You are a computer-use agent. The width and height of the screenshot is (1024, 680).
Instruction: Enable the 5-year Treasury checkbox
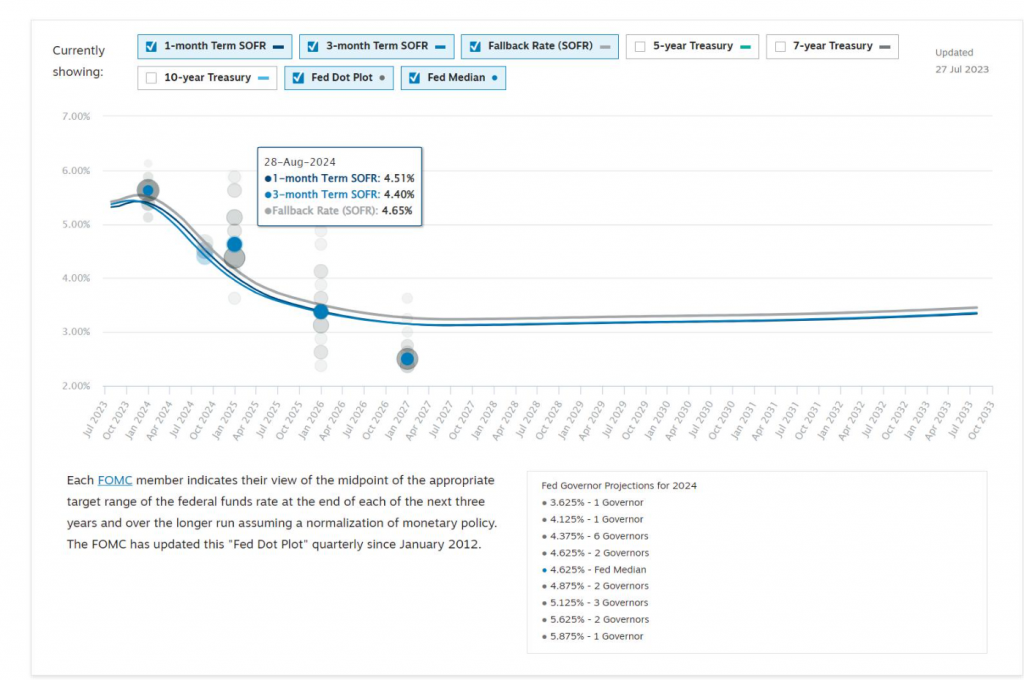(640, 47)
